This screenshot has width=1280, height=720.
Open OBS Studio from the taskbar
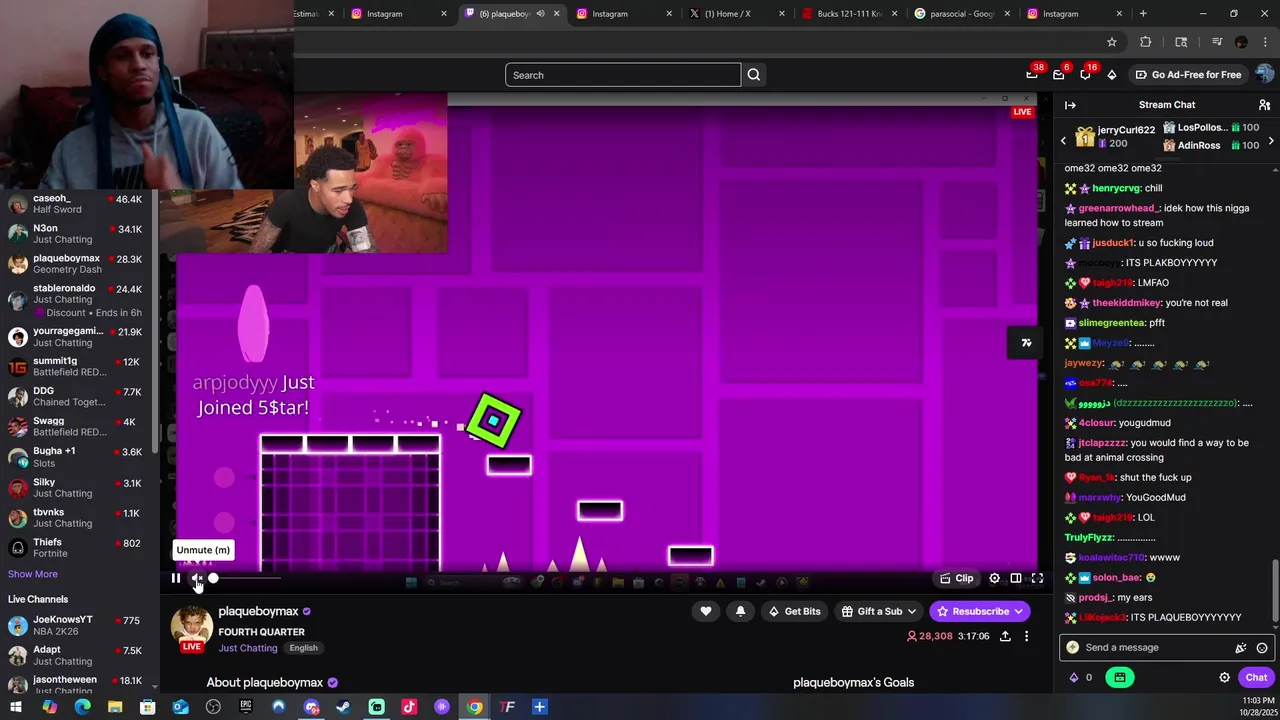tap(213, 707)
